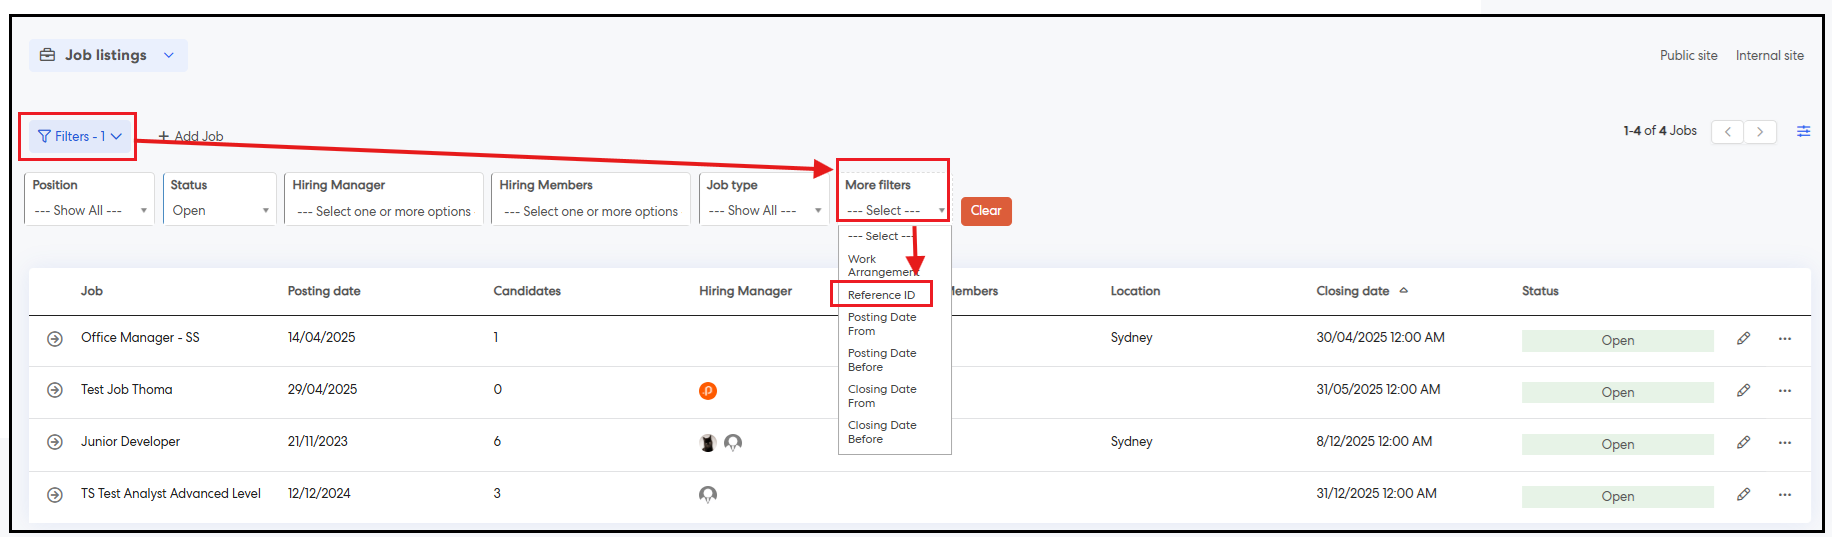Open the Public site link

(x=1688, y=56)
